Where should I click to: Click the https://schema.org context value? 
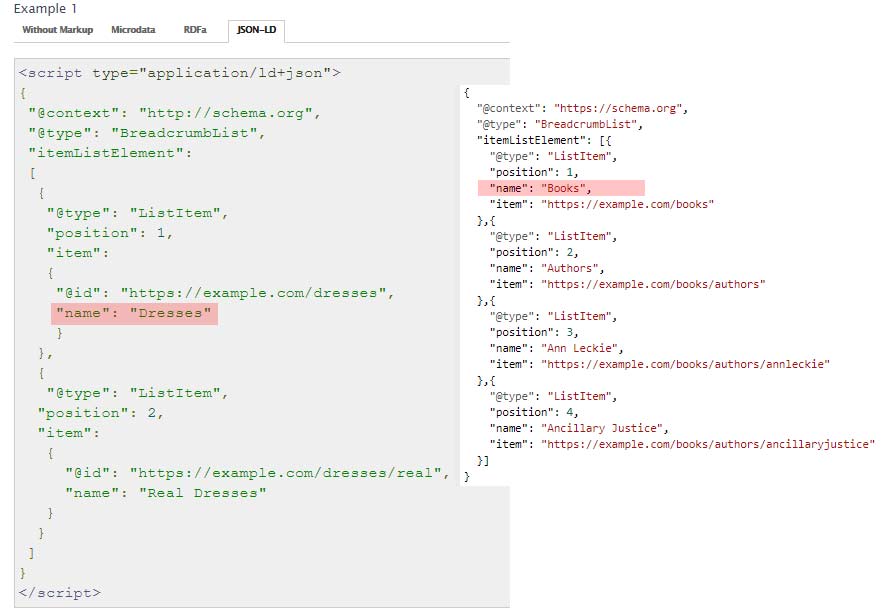coord(621,108)
